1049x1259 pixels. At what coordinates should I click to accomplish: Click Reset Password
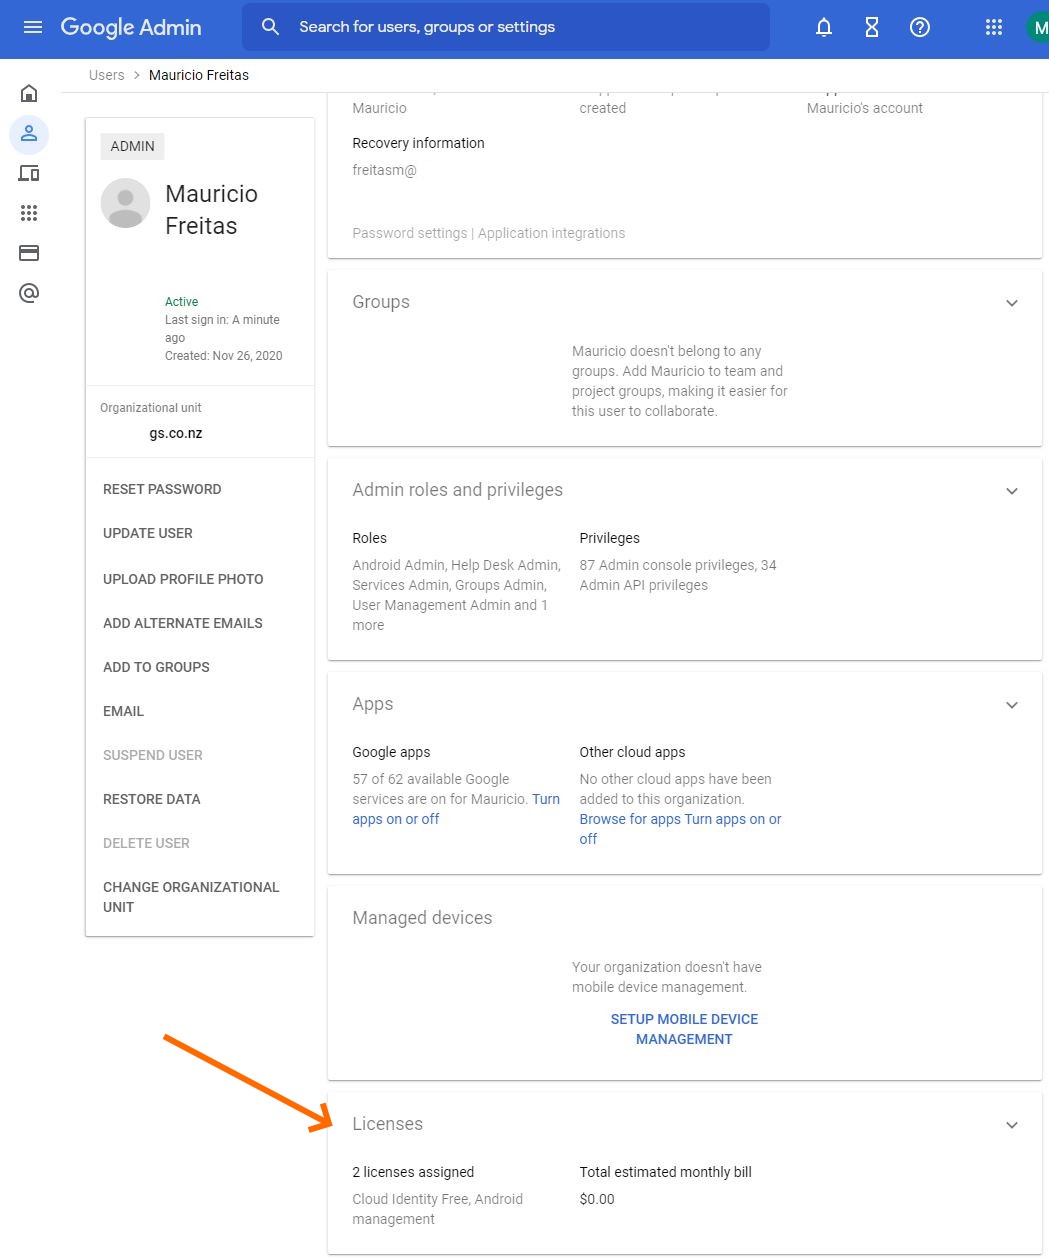click(162, 489)
